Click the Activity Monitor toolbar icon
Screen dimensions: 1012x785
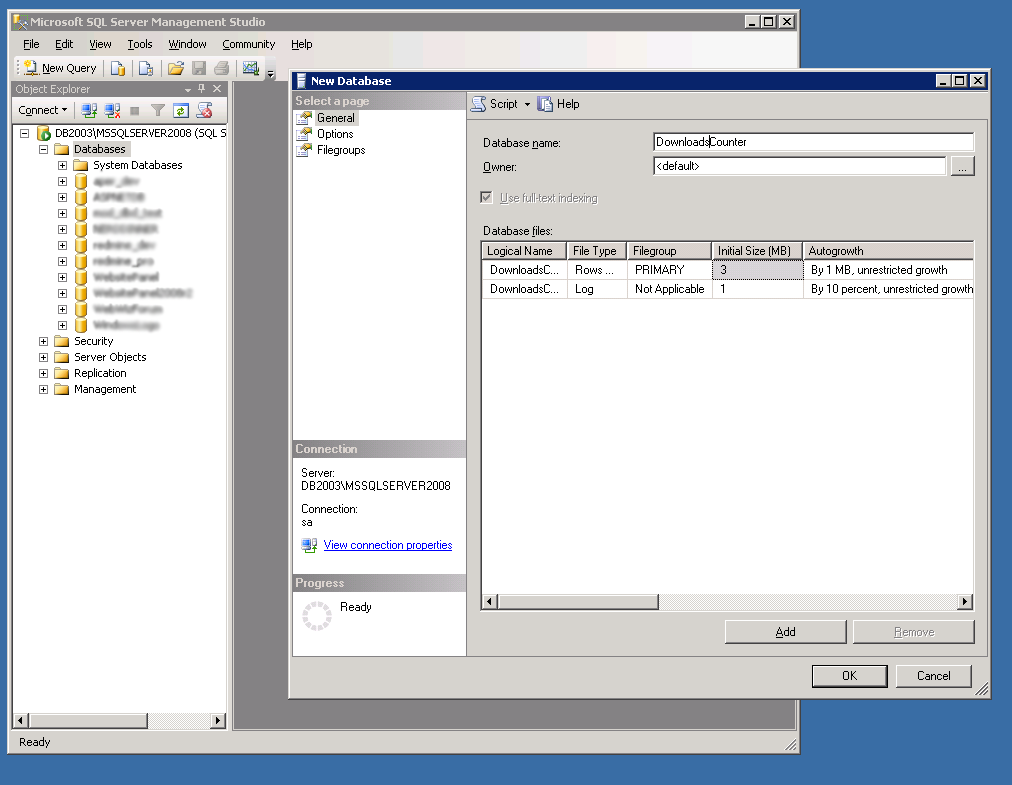(x=250, y=68)
